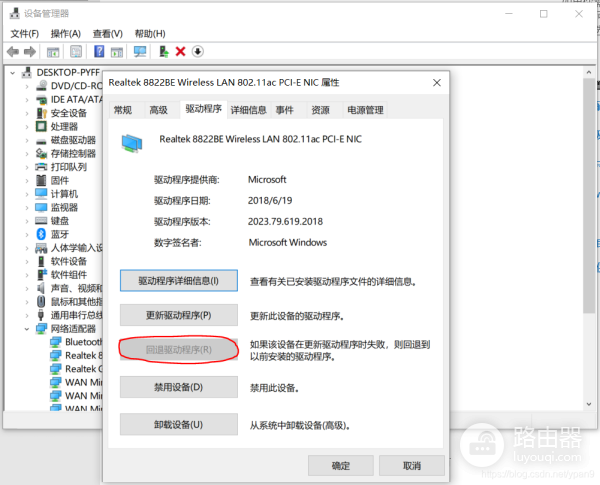Open the 文件(F) menu

pyautogui.click(x=25, y=34)
